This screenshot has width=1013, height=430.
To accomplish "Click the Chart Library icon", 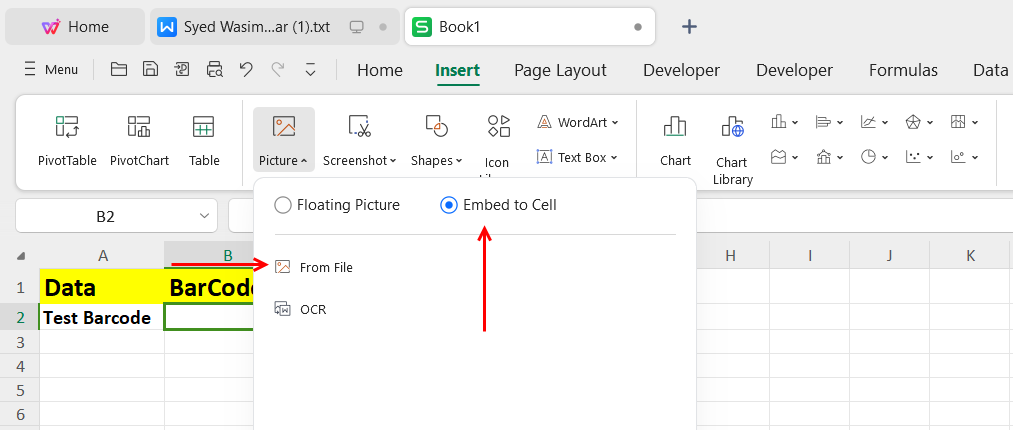I will (x=731, y=128).
